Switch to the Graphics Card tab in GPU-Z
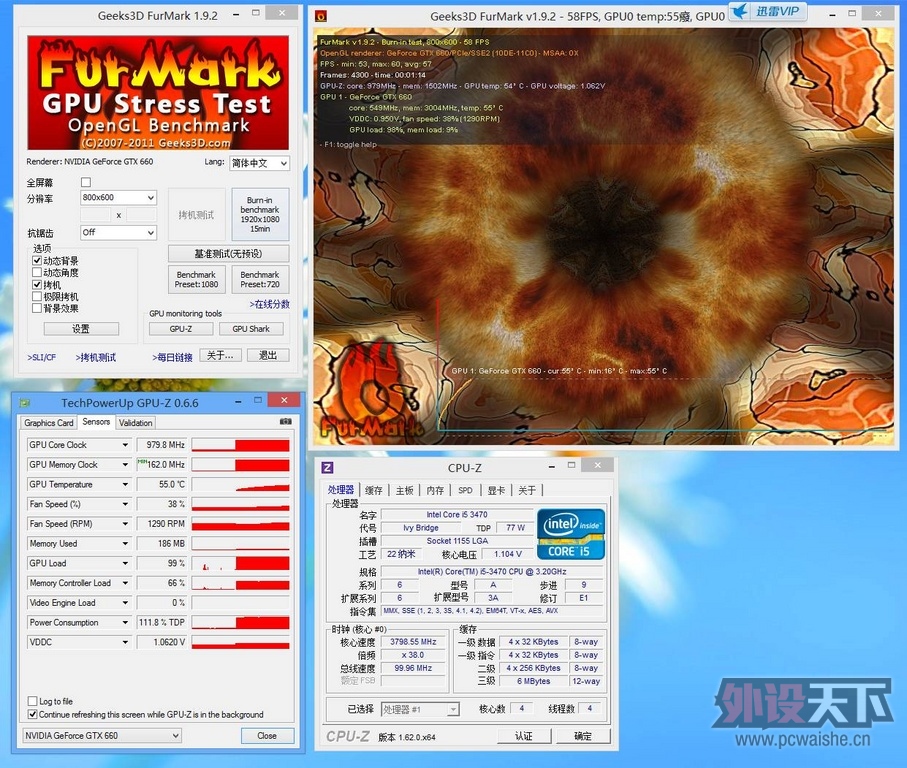This screenshot has width=907, height=768. coord(49,423)
